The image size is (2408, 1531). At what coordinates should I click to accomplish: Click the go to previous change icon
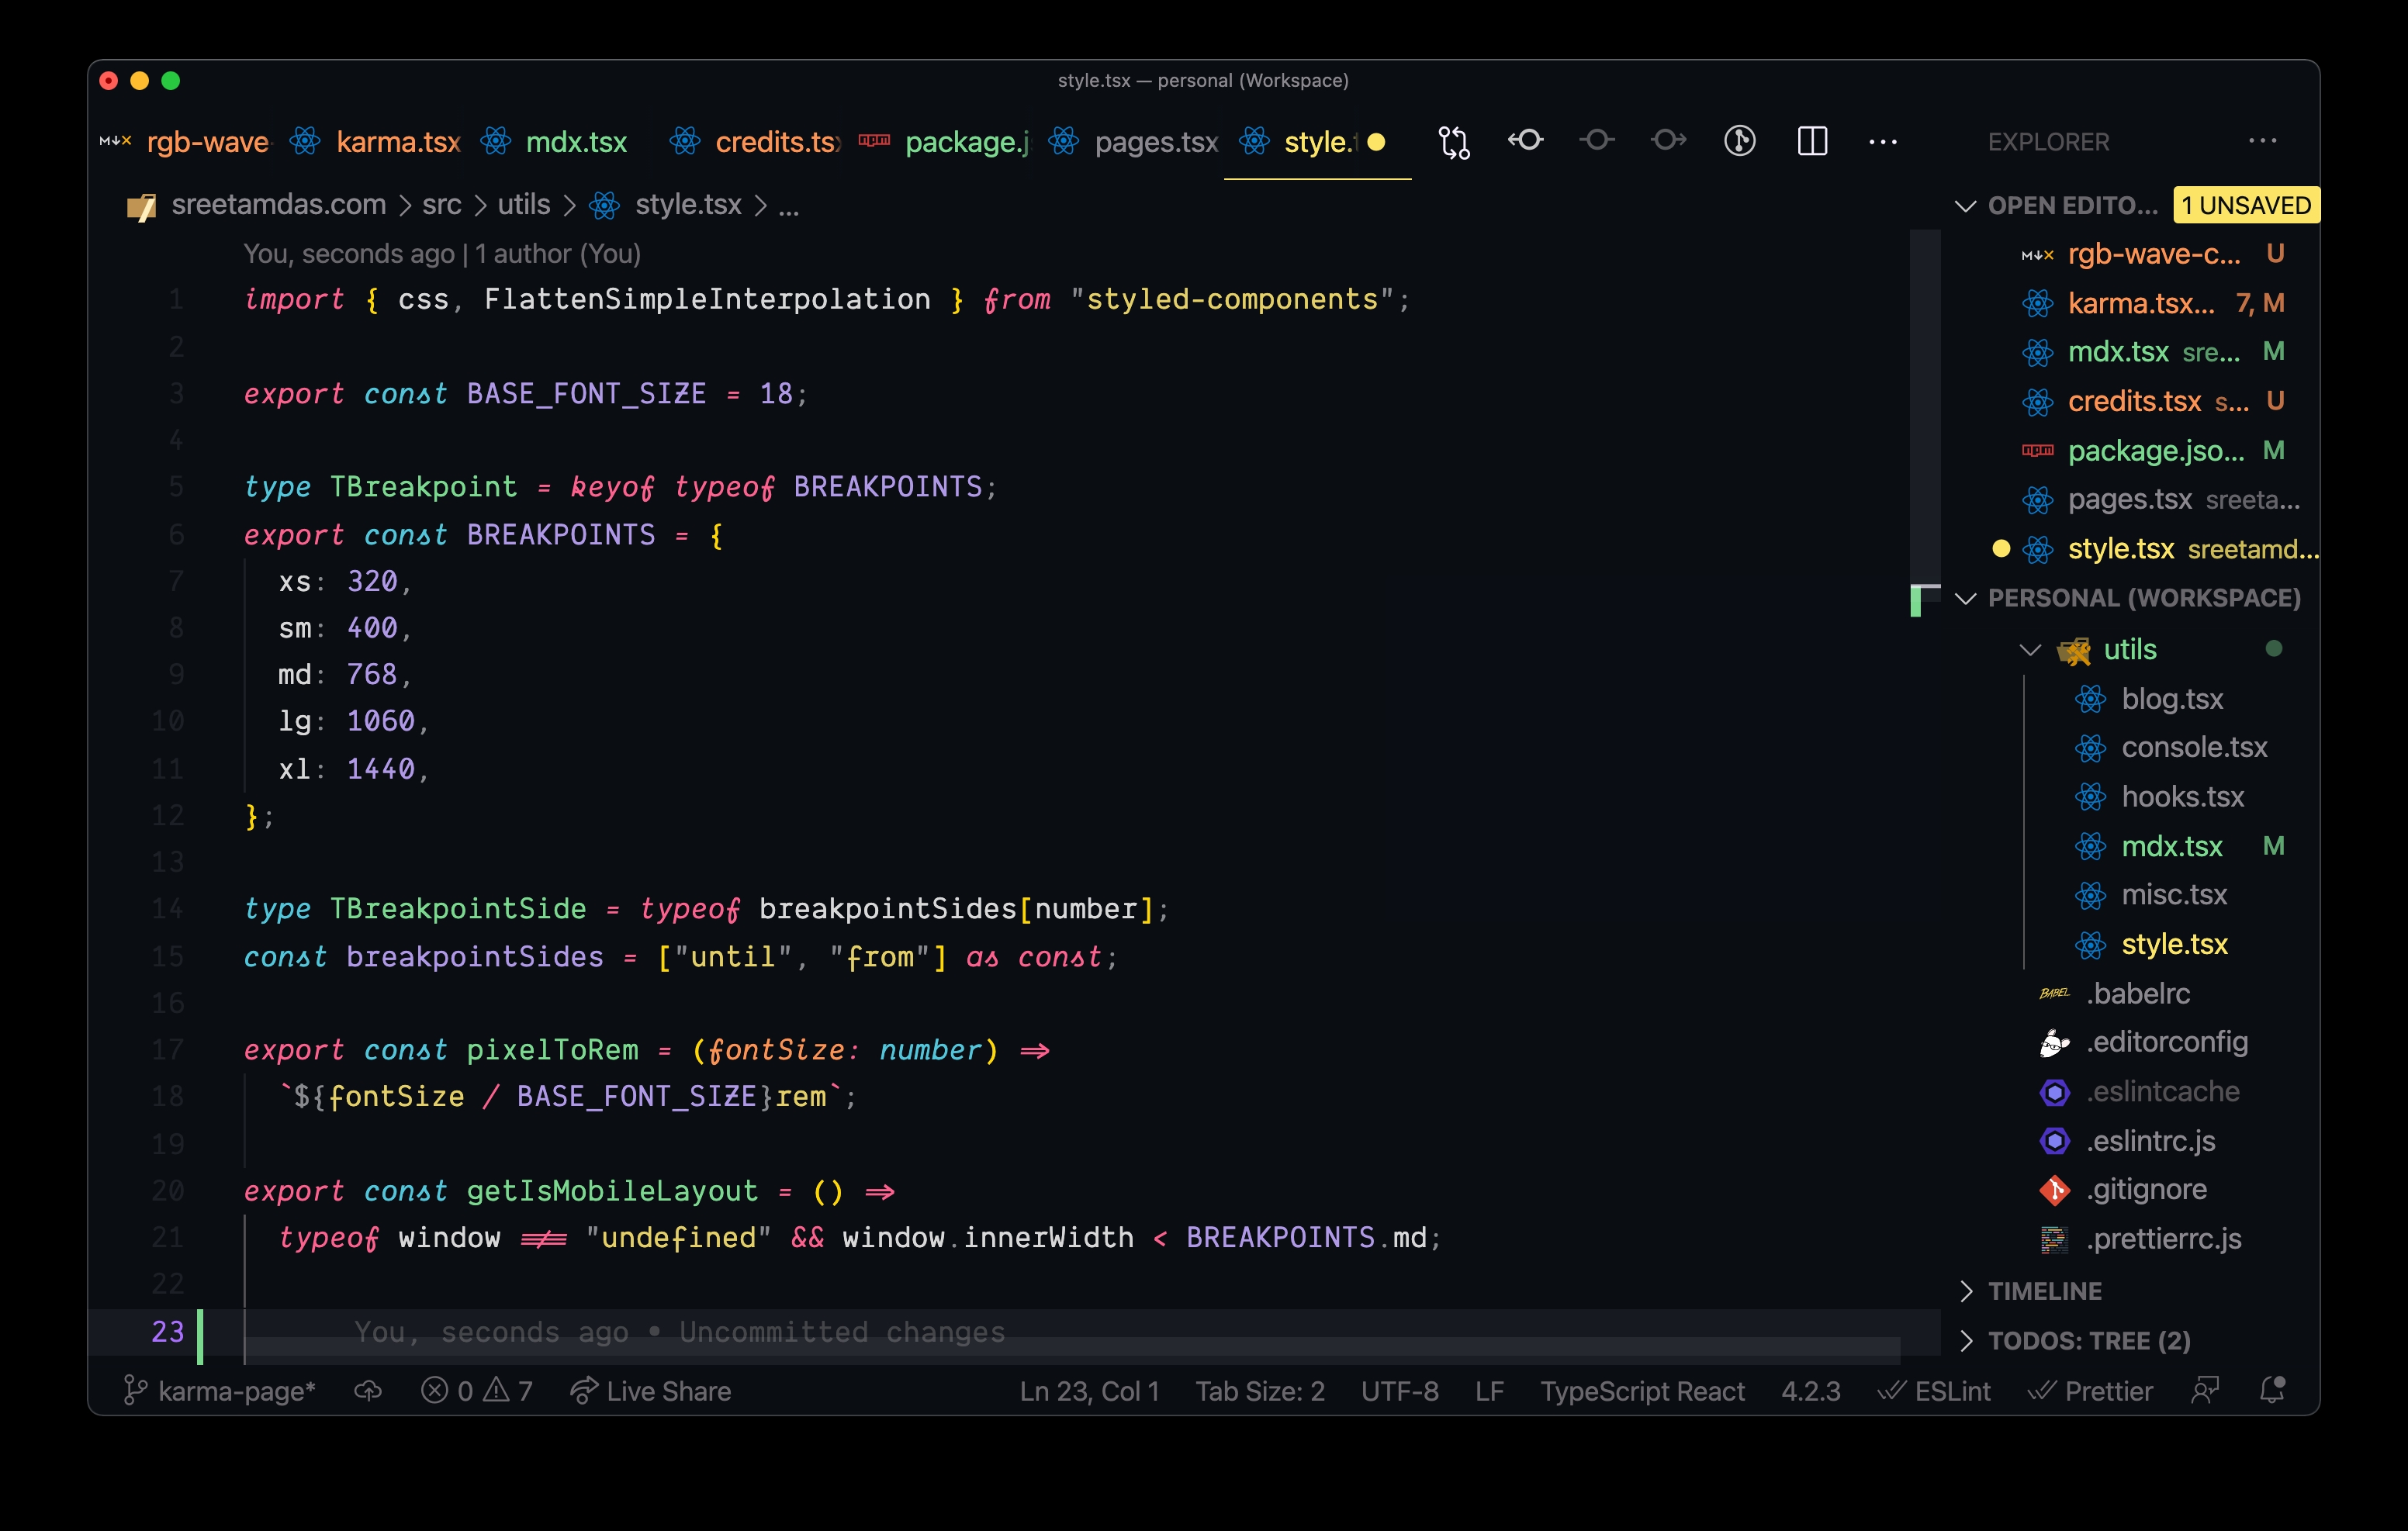coord(1526,141)
